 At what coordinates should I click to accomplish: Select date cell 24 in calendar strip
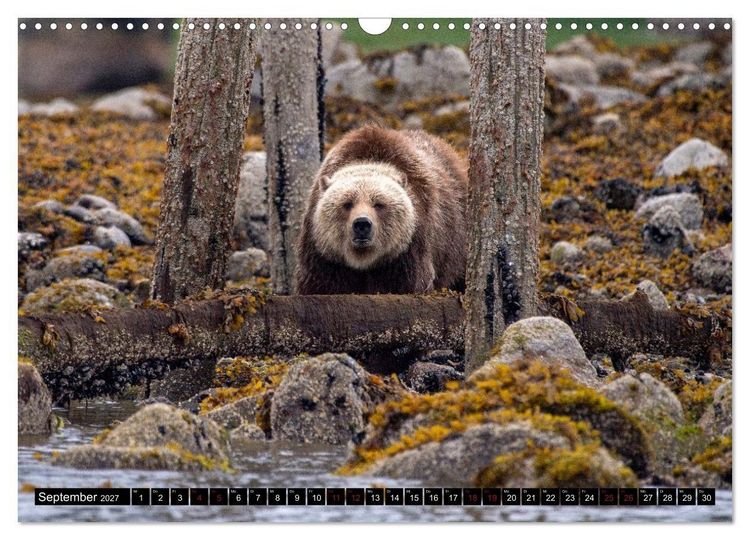tap(590, 497)
